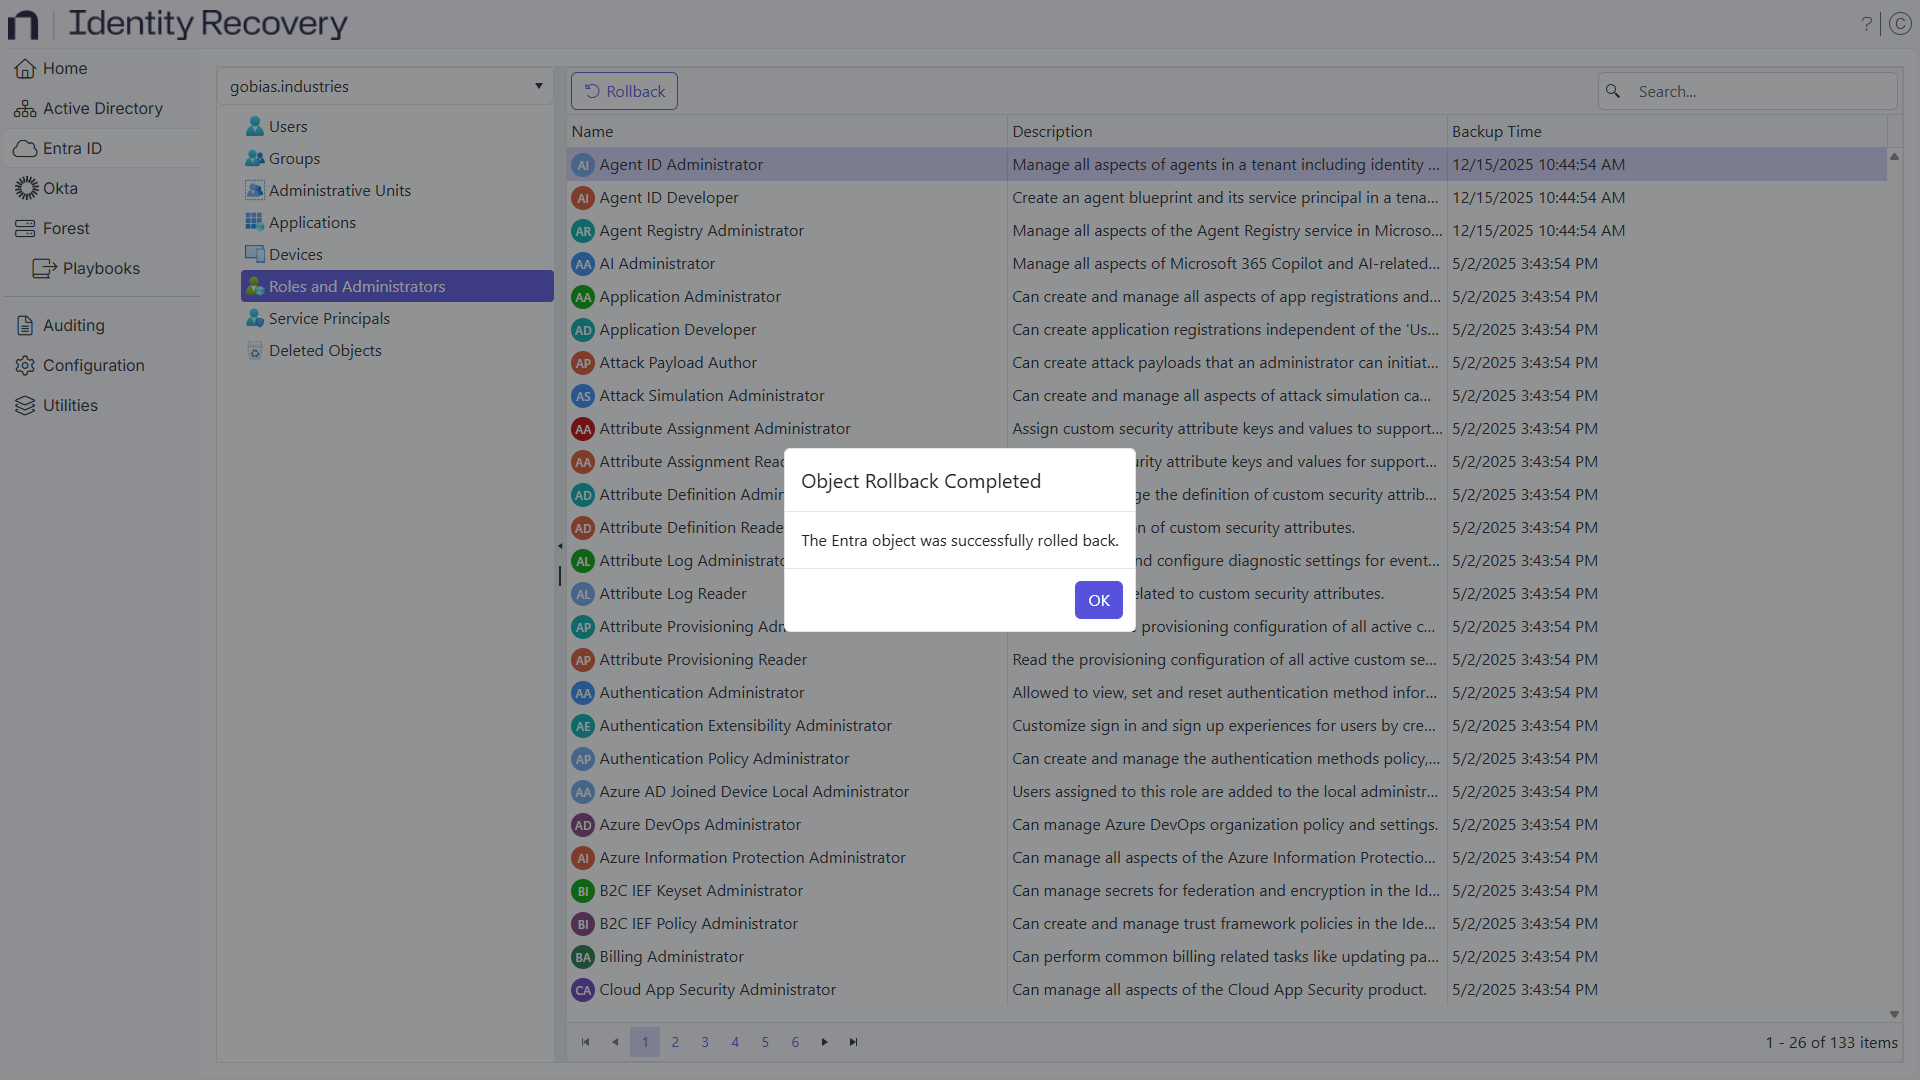Open the gobias.industries domain dropdown

[538, 86]
